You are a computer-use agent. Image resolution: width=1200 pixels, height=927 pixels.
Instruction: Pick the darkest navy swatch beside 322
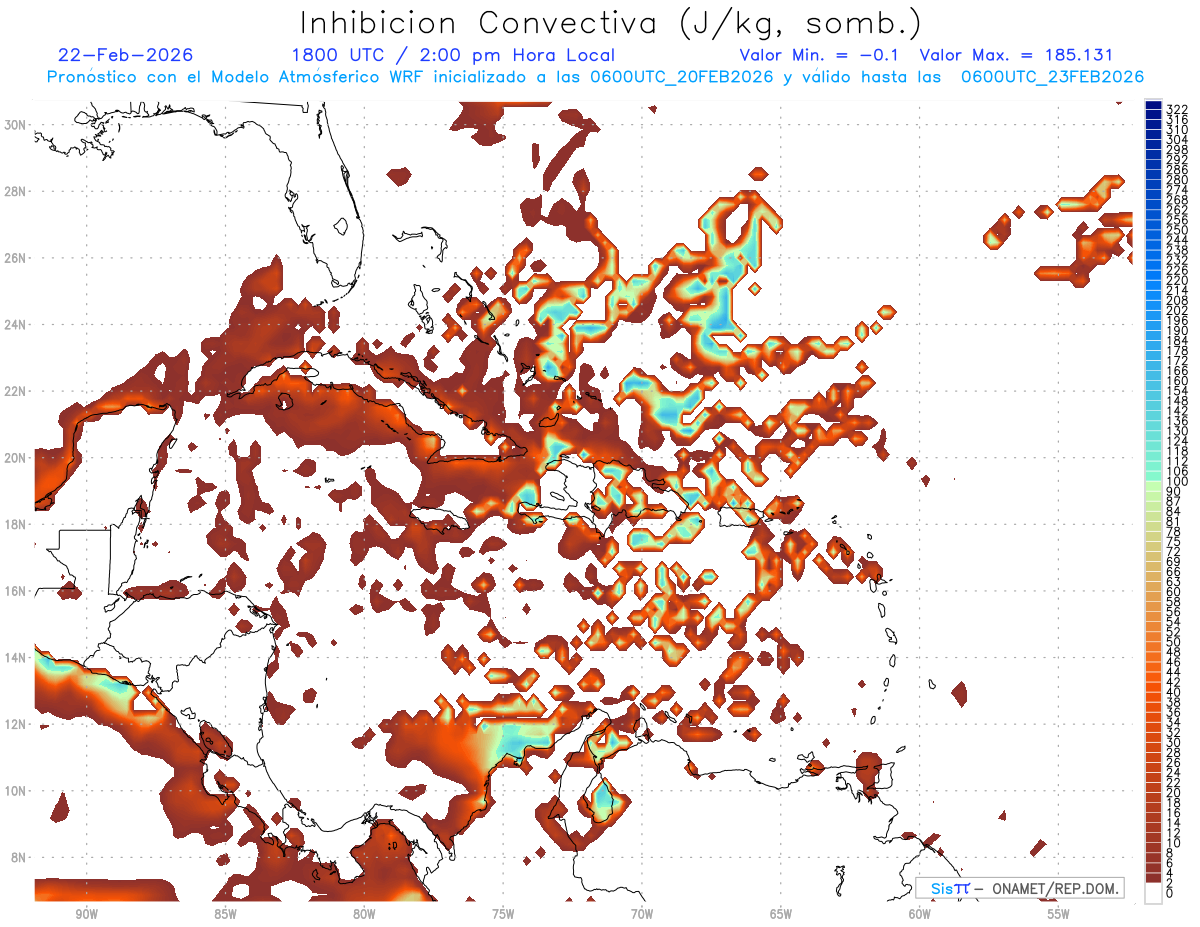pyautogui.click(x=1153, y=106)
